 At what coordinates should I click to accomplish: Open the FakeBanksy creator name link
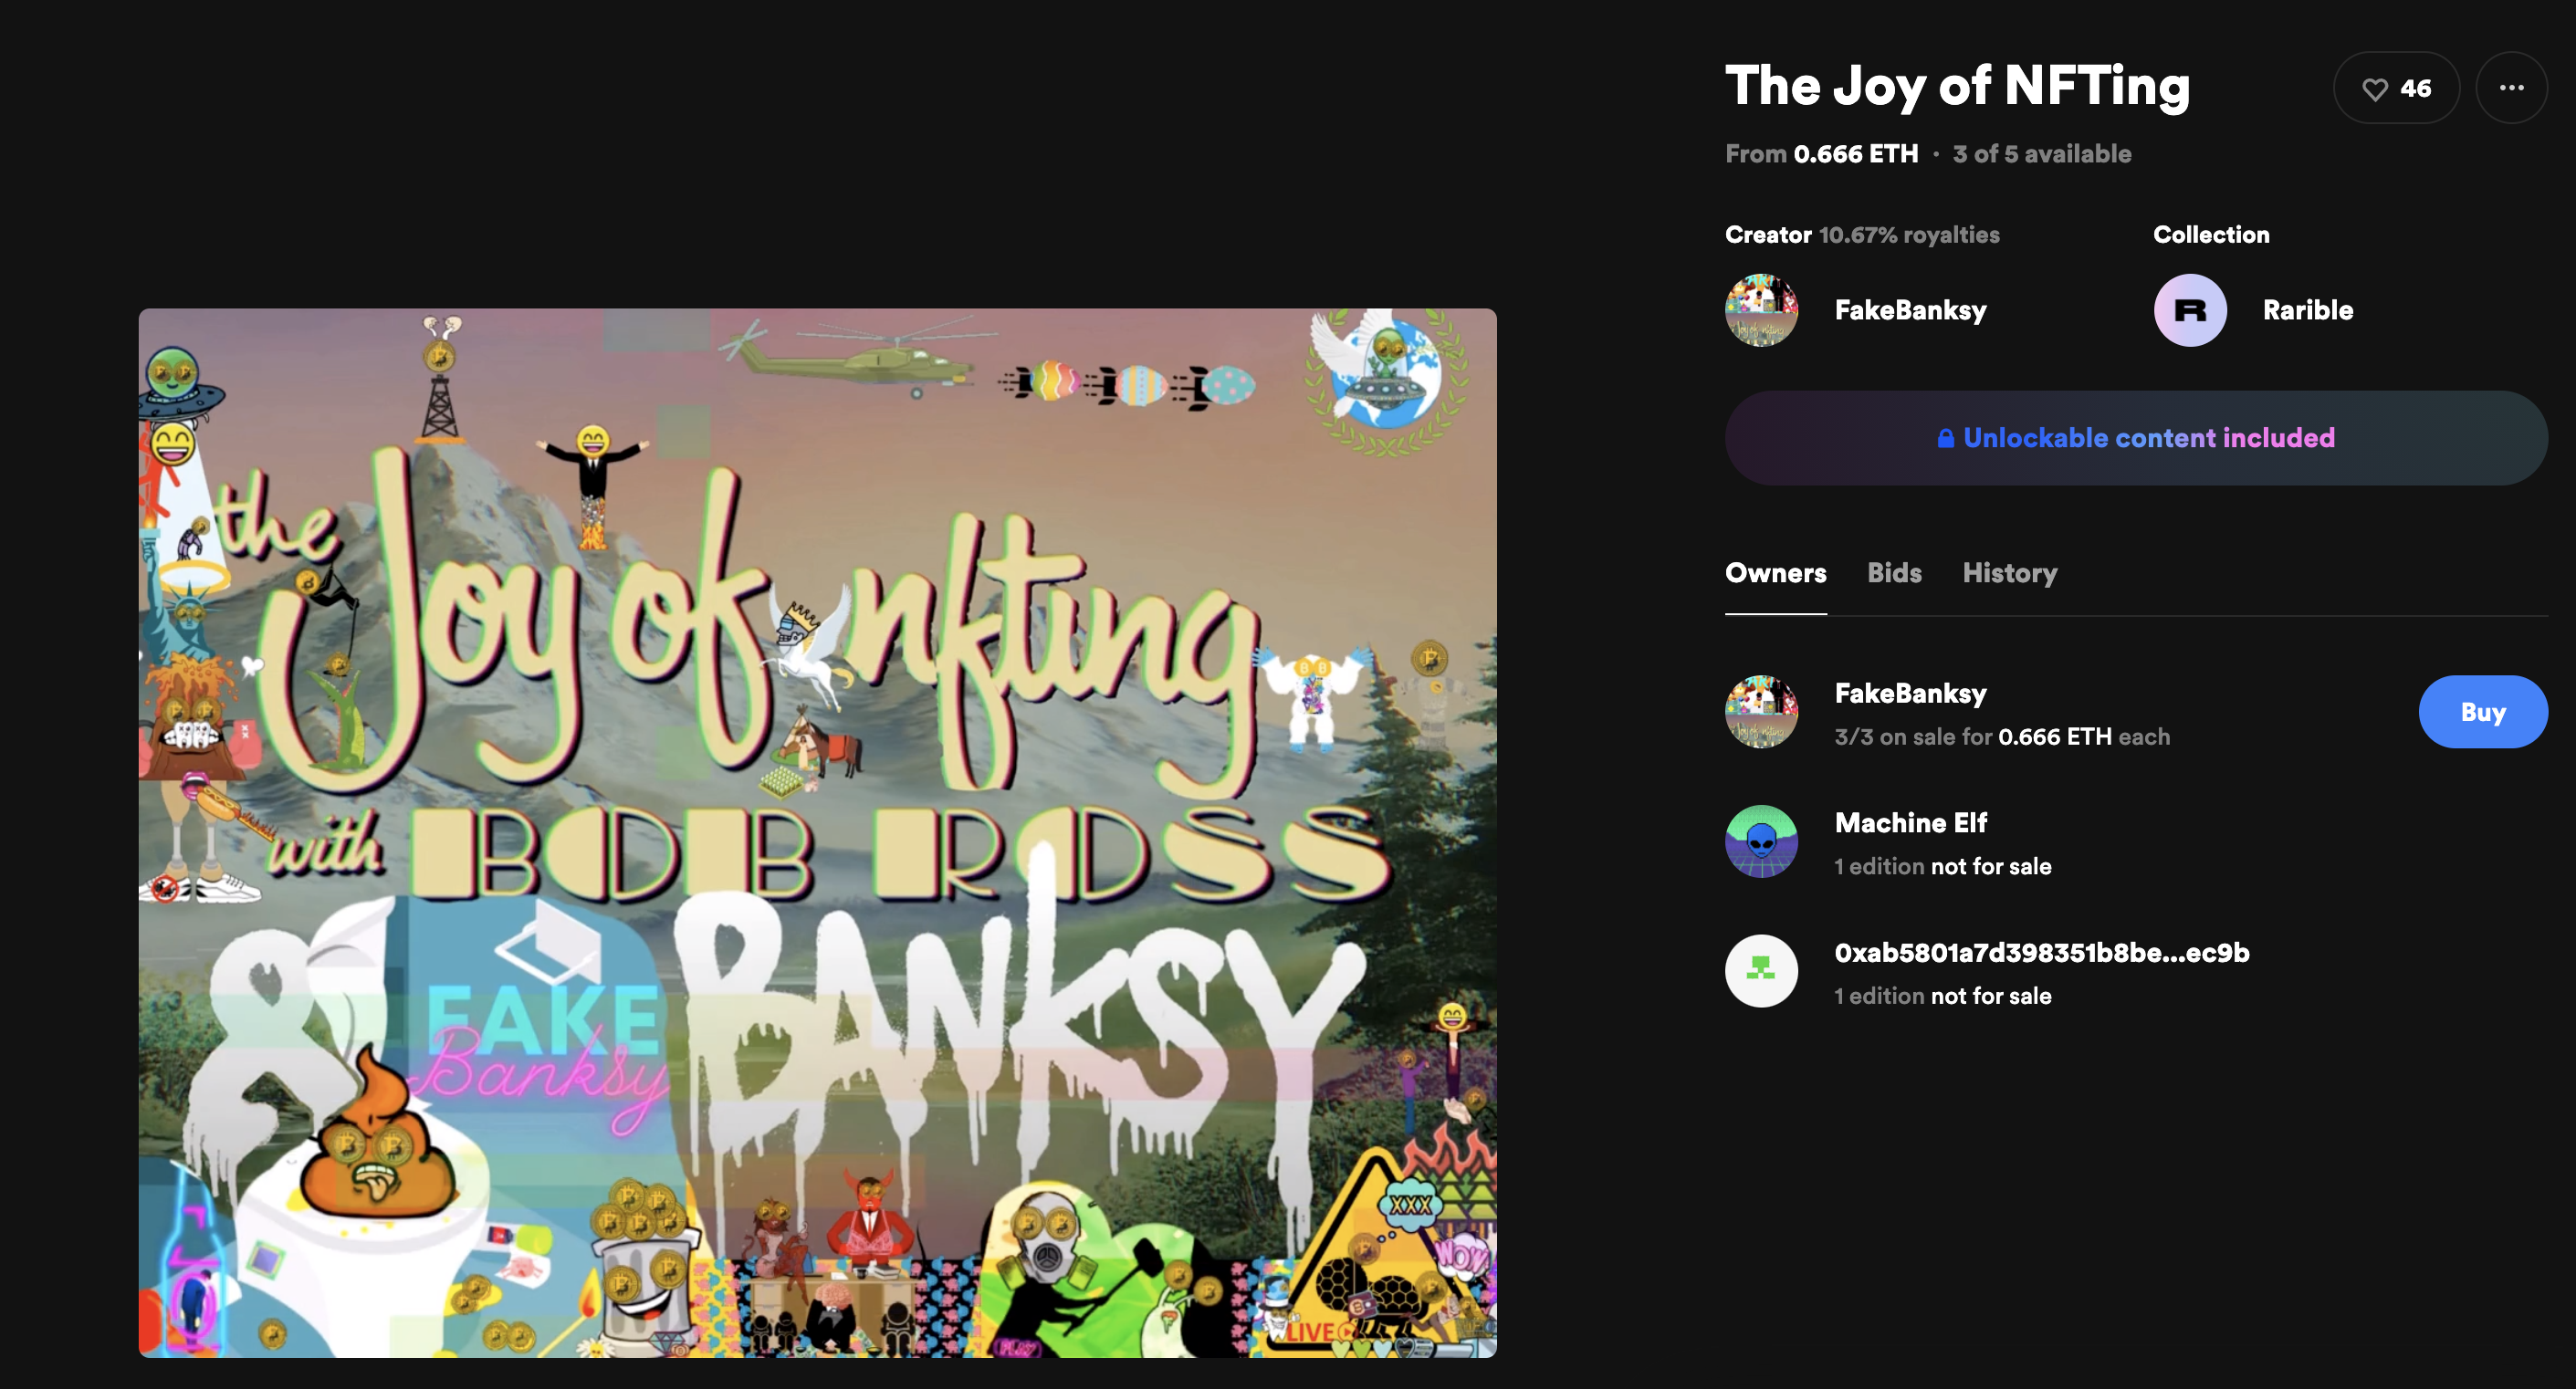(1910, 310)
